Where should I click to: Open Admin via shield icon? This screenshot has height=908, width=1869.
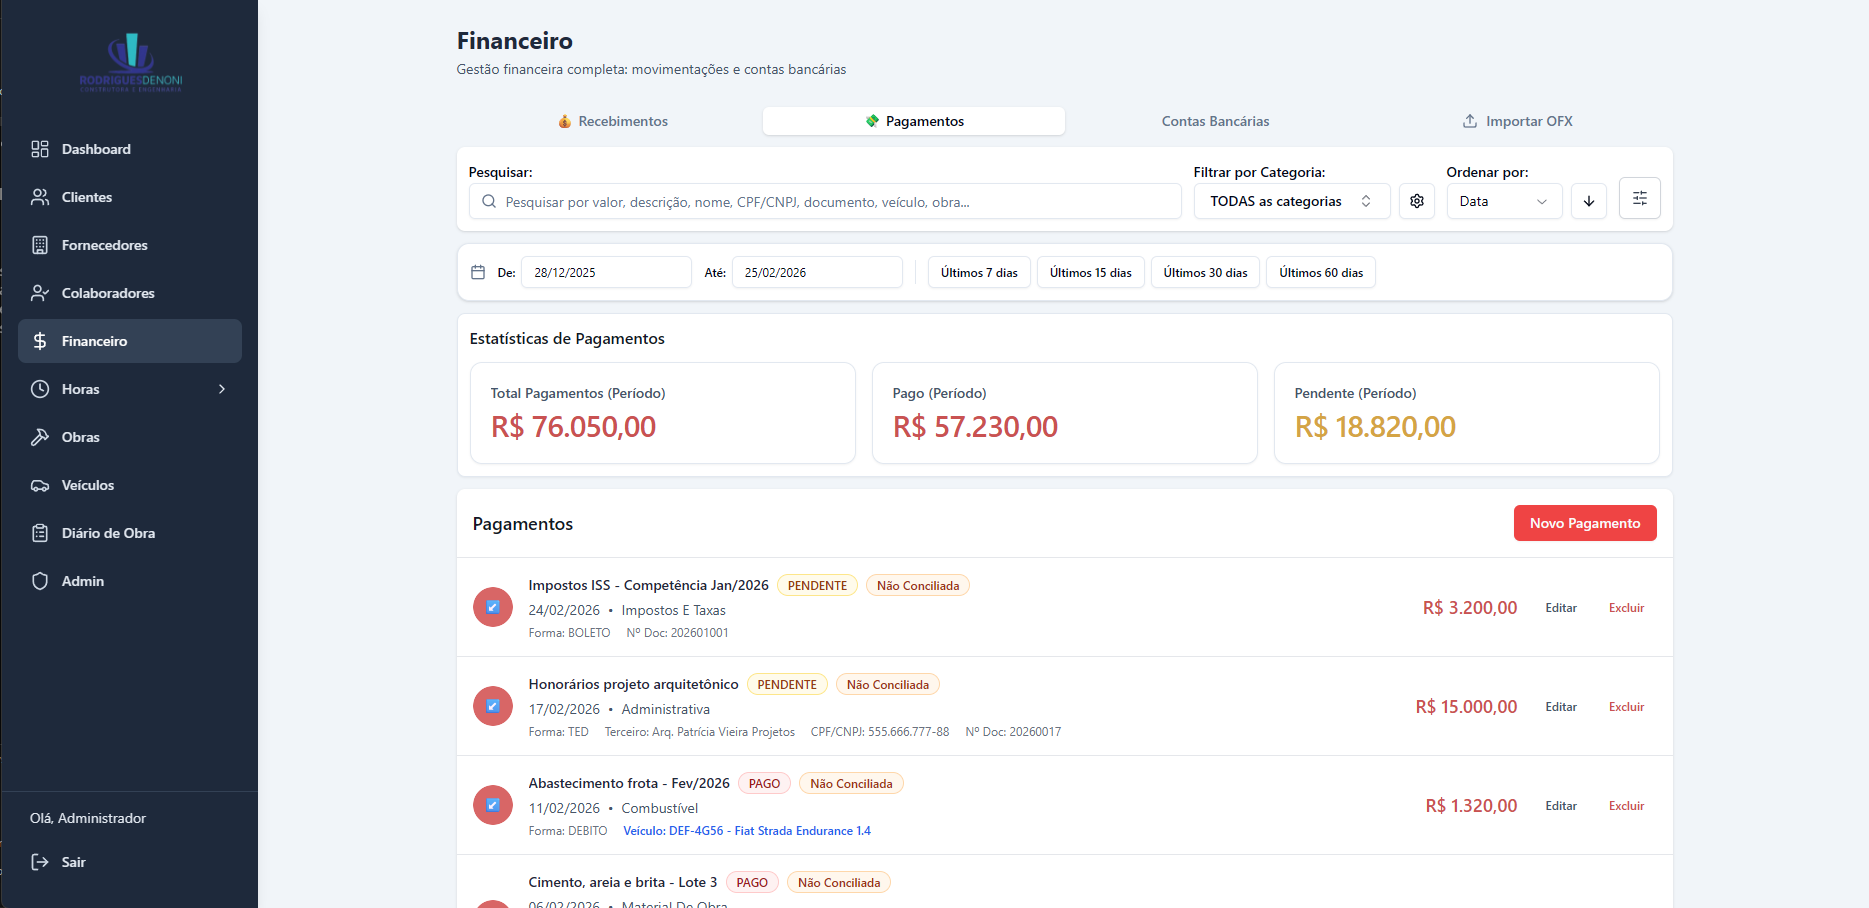tap(40, 581)
